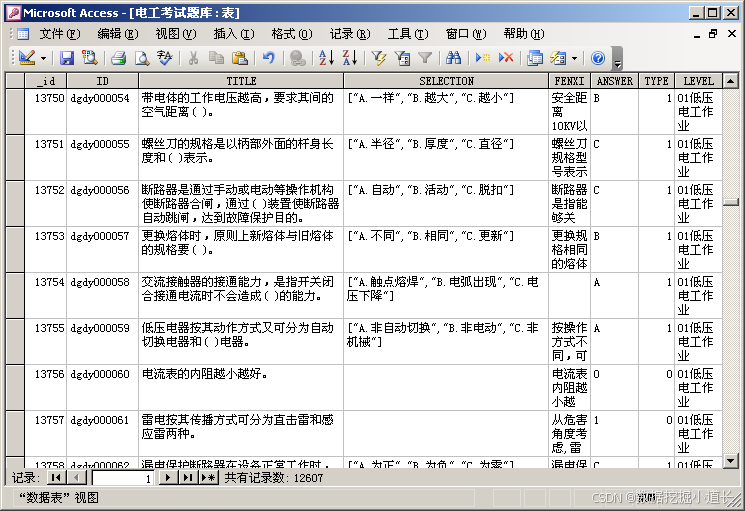Restore the inner table window
Viewport: 745px width, 511px height.
[713, 34]
